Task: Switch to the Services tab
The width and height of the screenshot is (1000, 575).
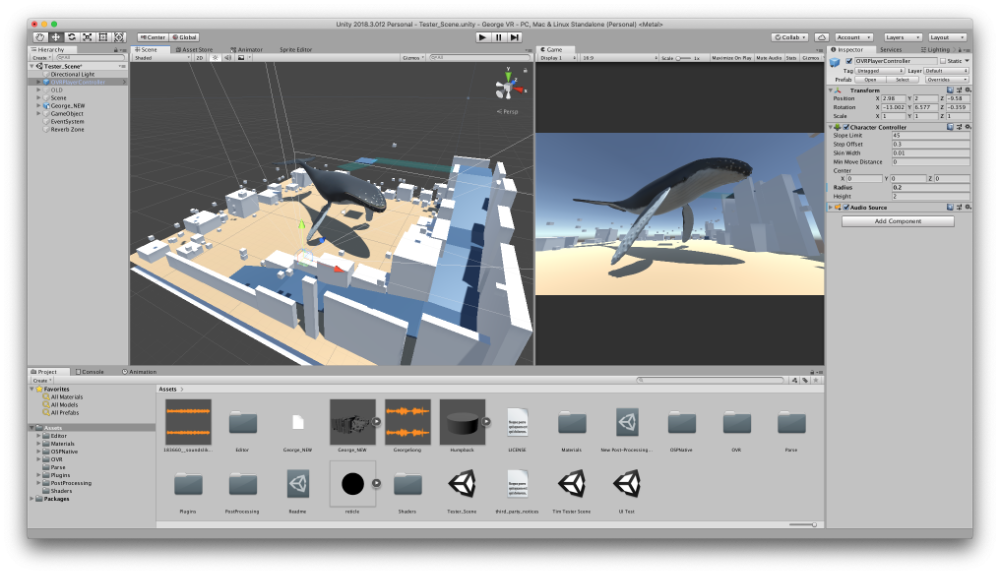Action: pyautogui.click(x=891, y=49)
